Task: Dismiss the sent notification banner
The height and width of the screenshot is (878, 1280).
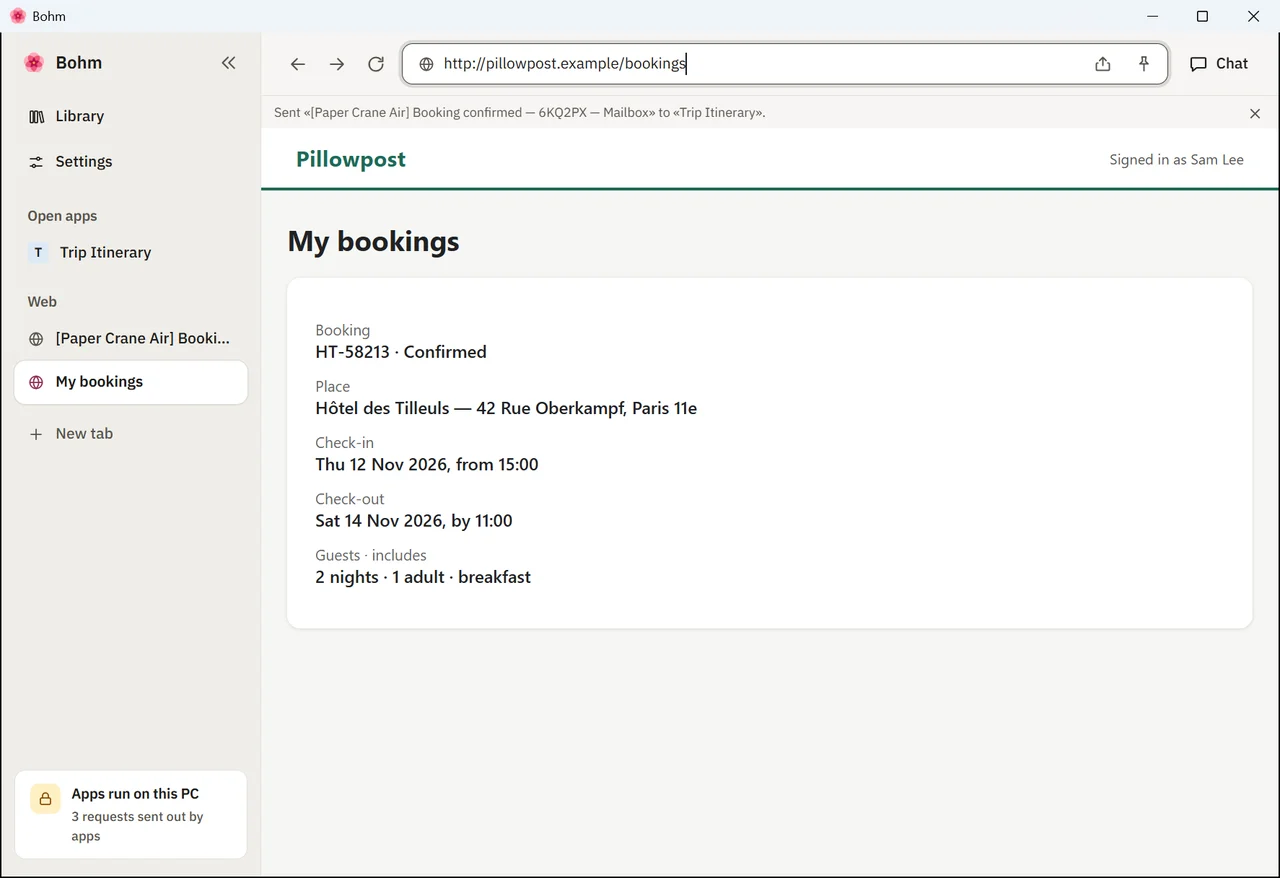Action: 1255,113
